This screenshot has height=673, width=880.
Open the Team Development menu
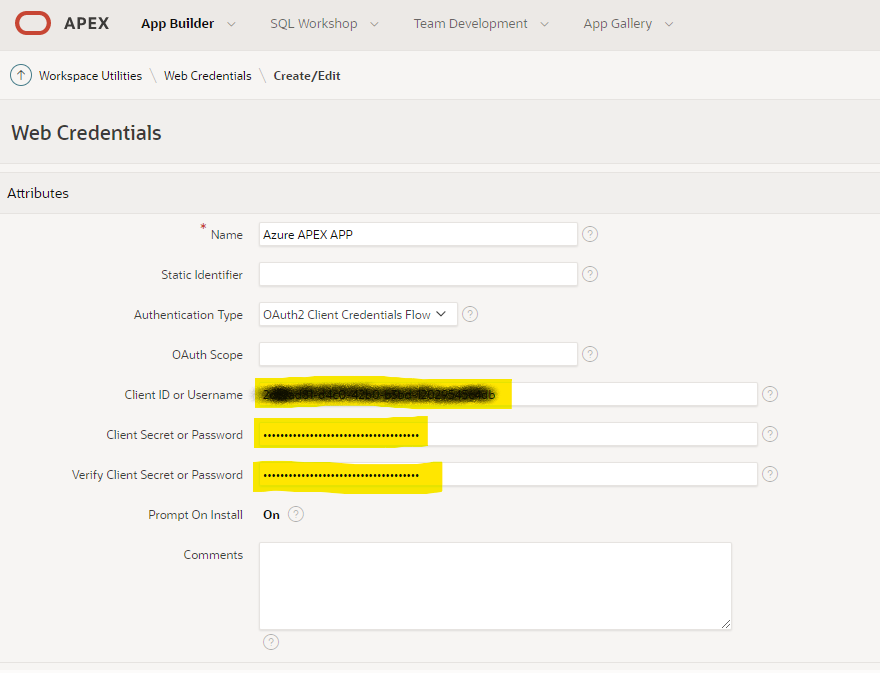[x=481, y=24]
